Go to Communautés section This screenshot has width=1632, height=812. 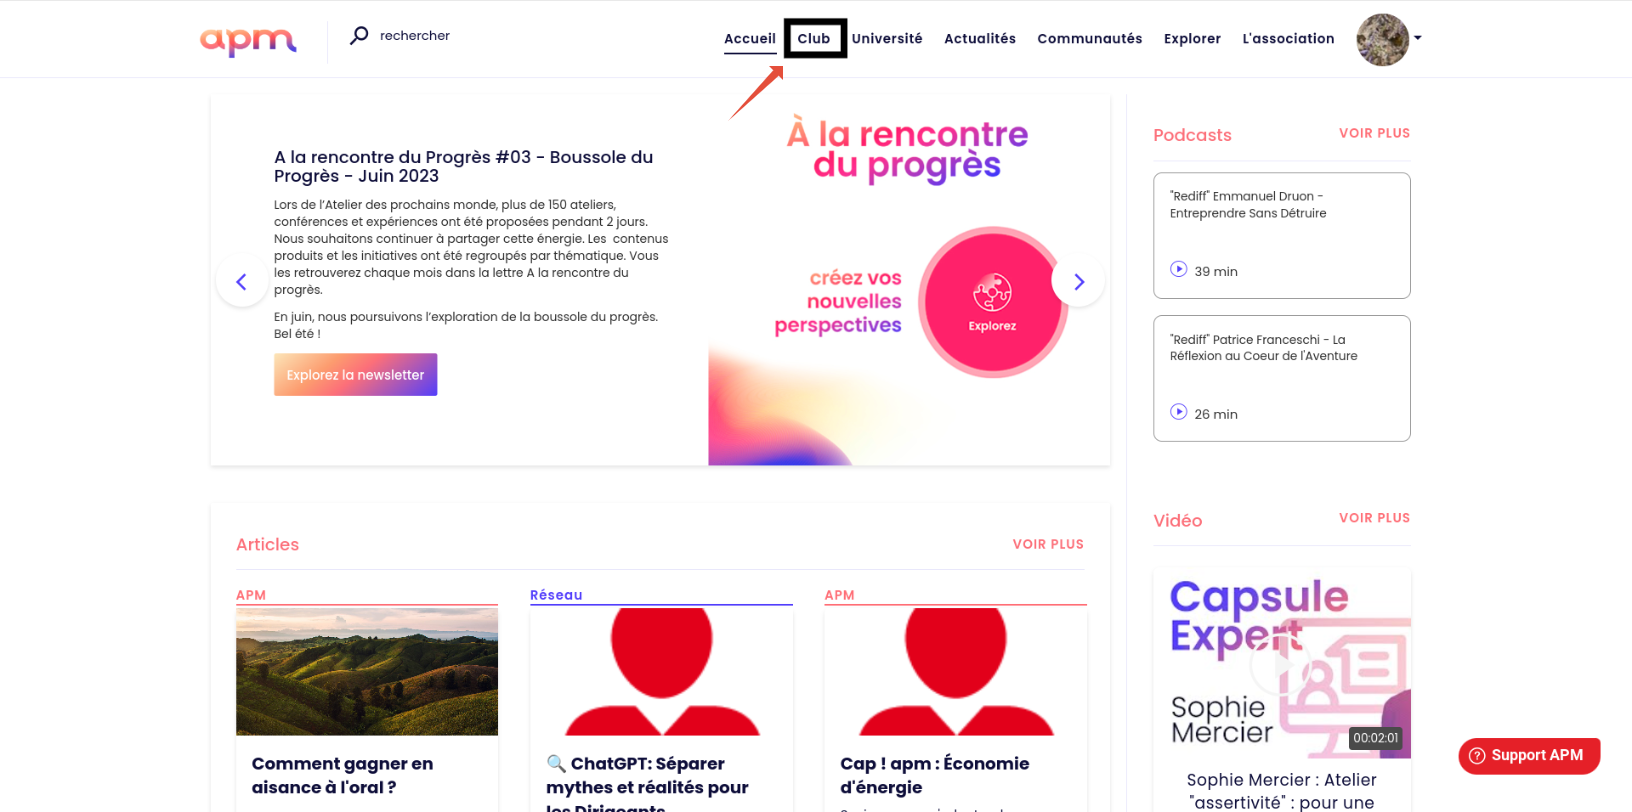[1089, 39]
